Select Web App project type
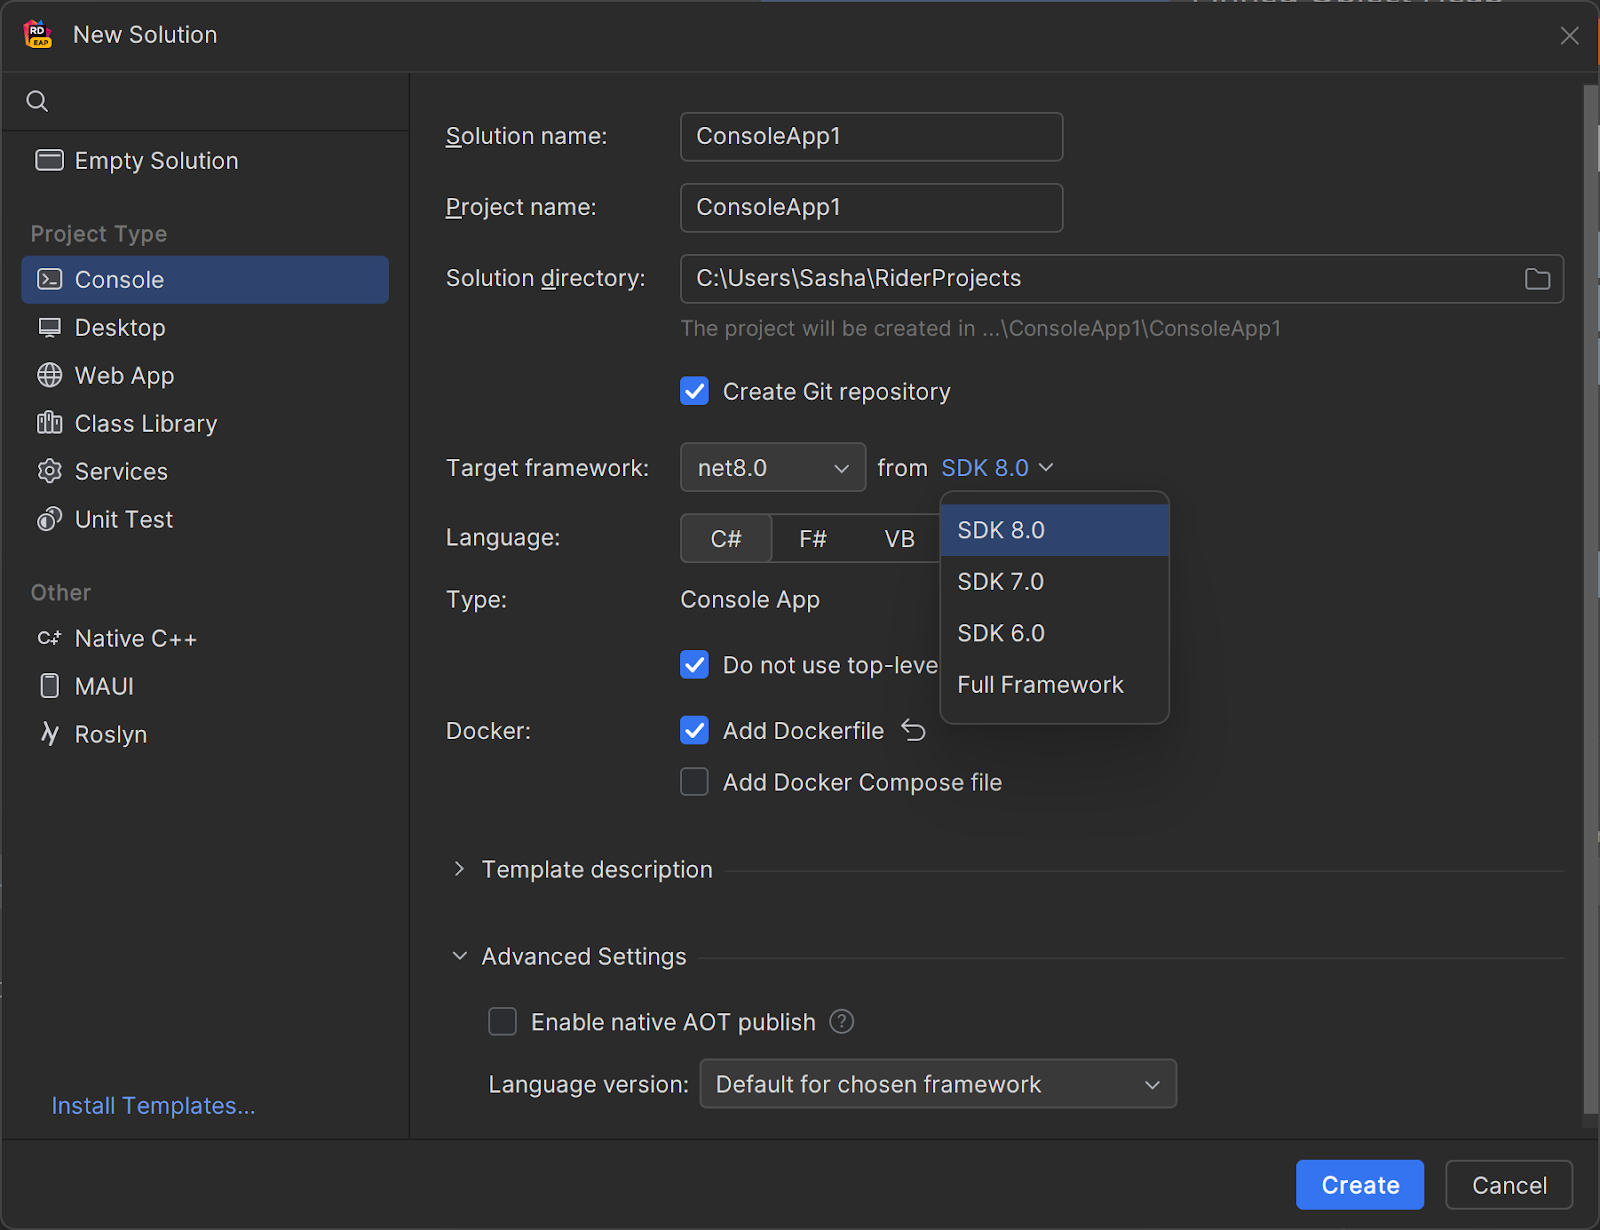Screen dimensions: 1600x1230 [x=205, y=375]
